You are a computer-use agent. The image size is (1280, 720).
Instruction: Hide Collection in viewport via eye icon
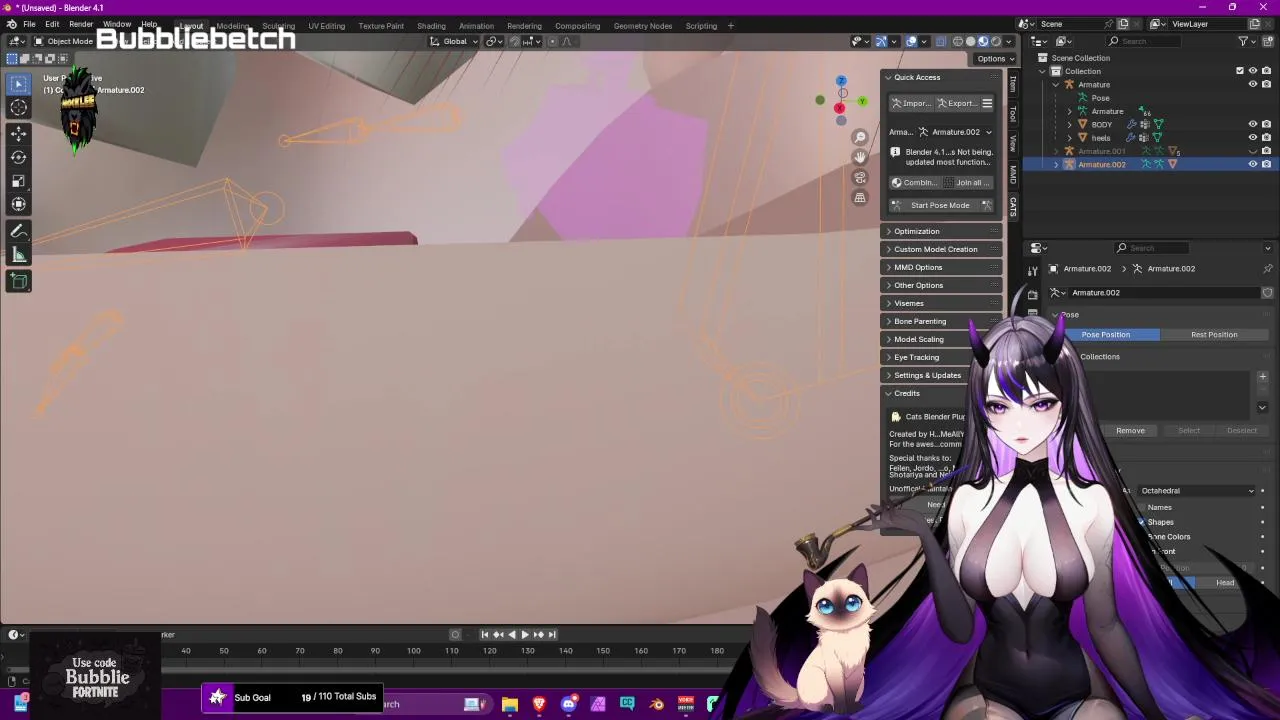coord(1252,71)
